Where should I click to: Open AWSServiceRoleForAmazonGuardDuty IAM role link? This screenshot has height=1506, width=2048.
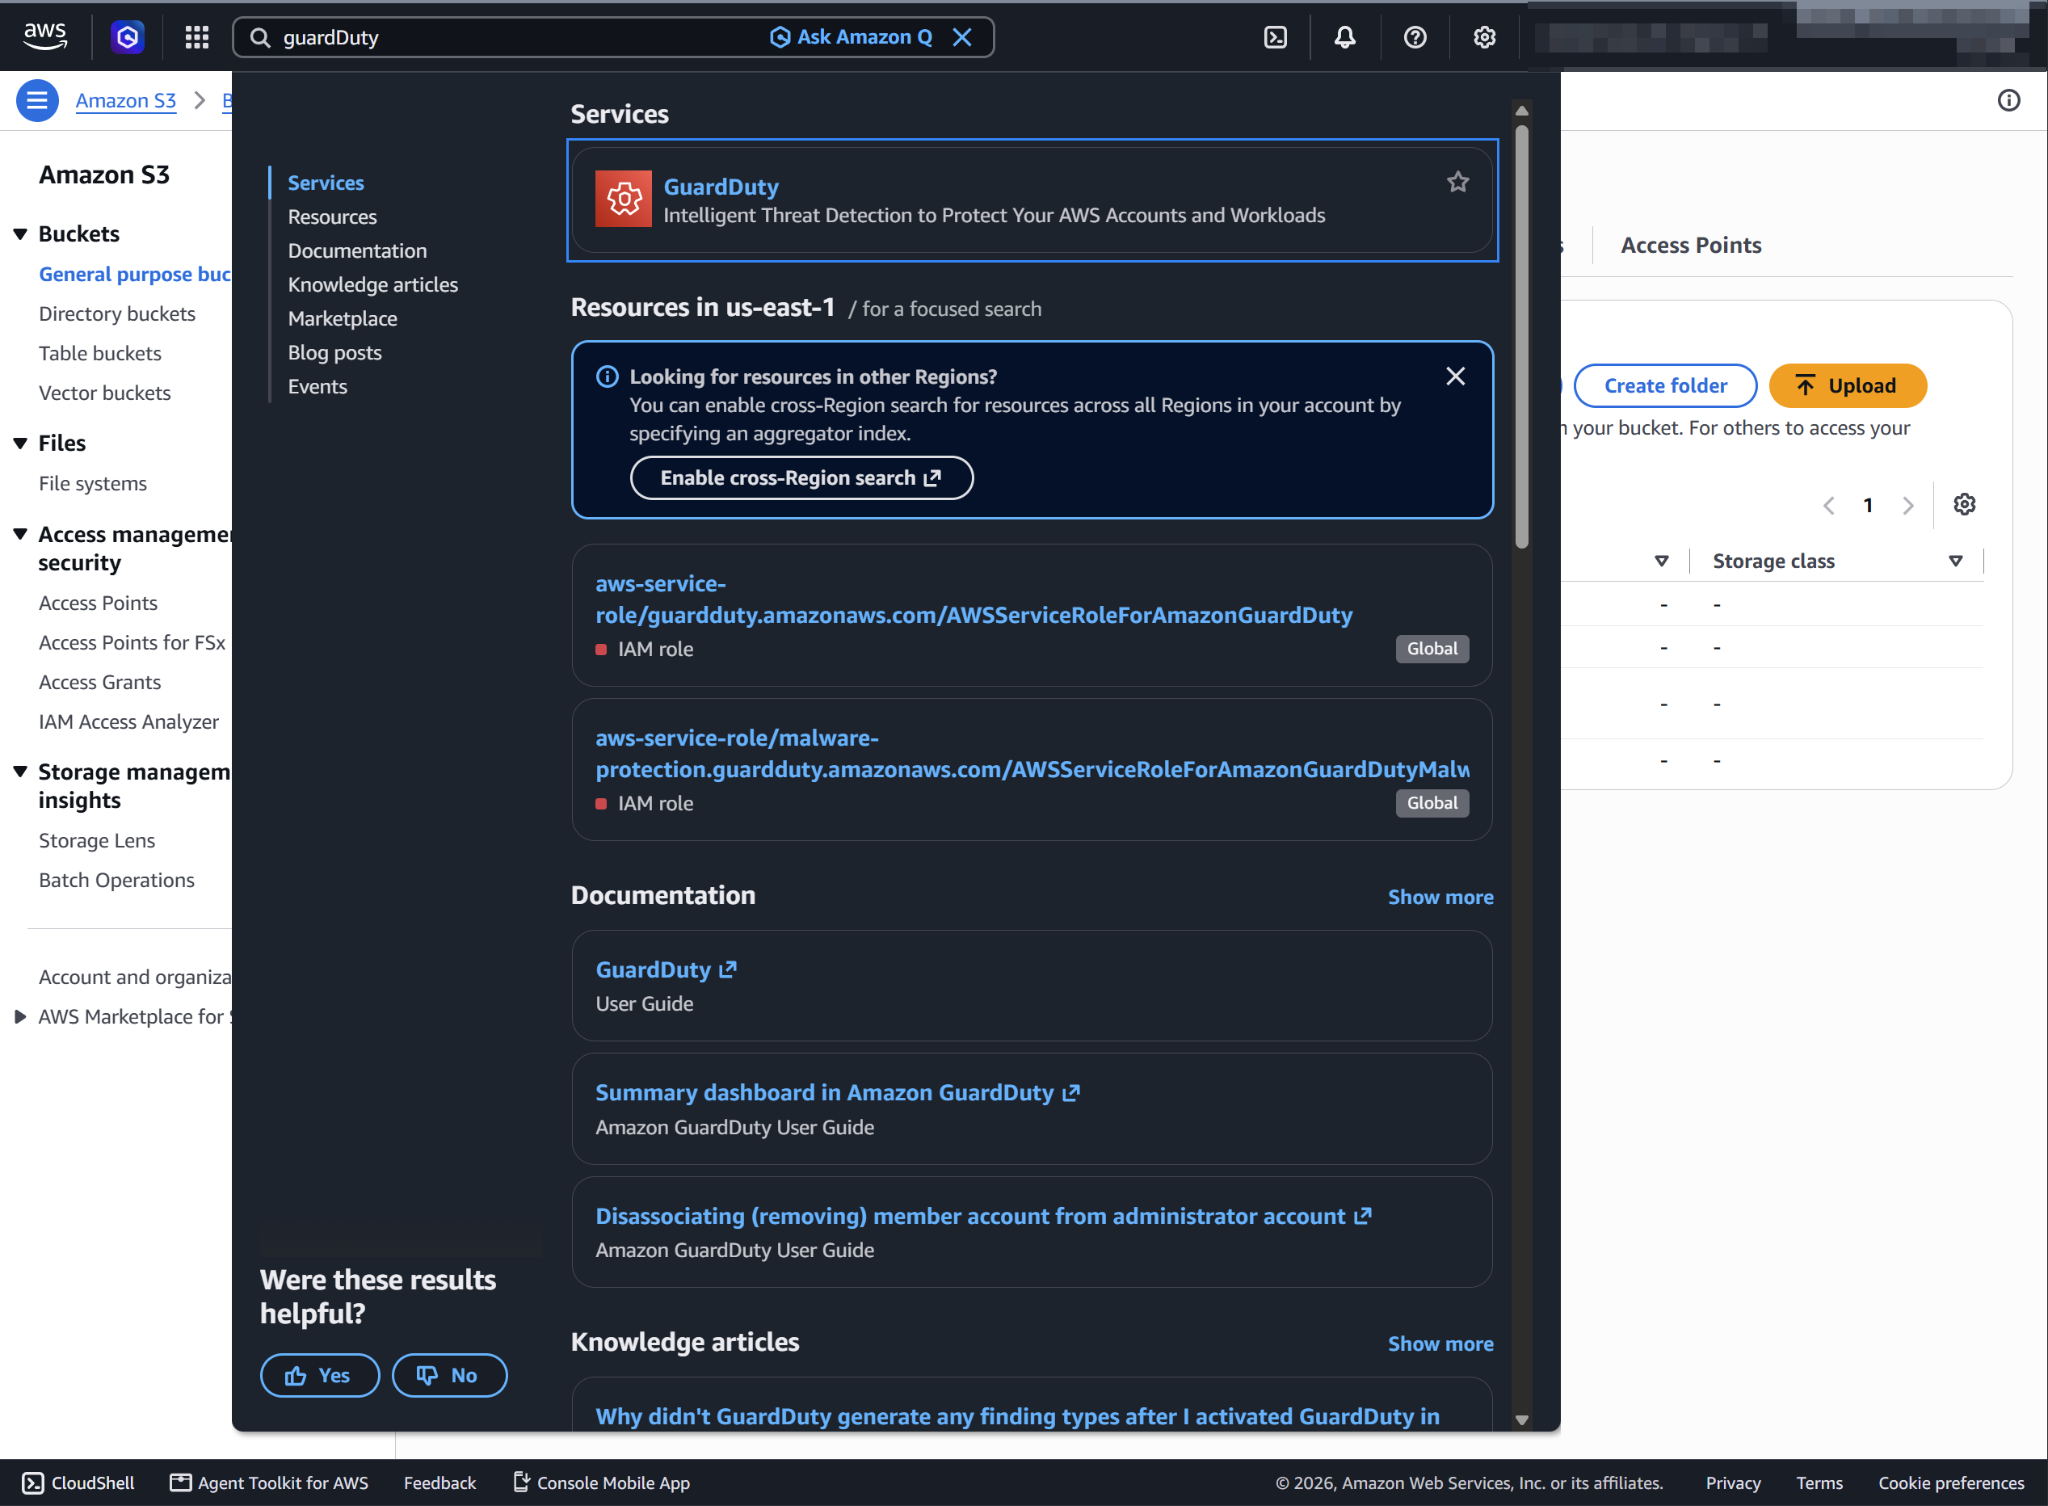click(973, 599)
